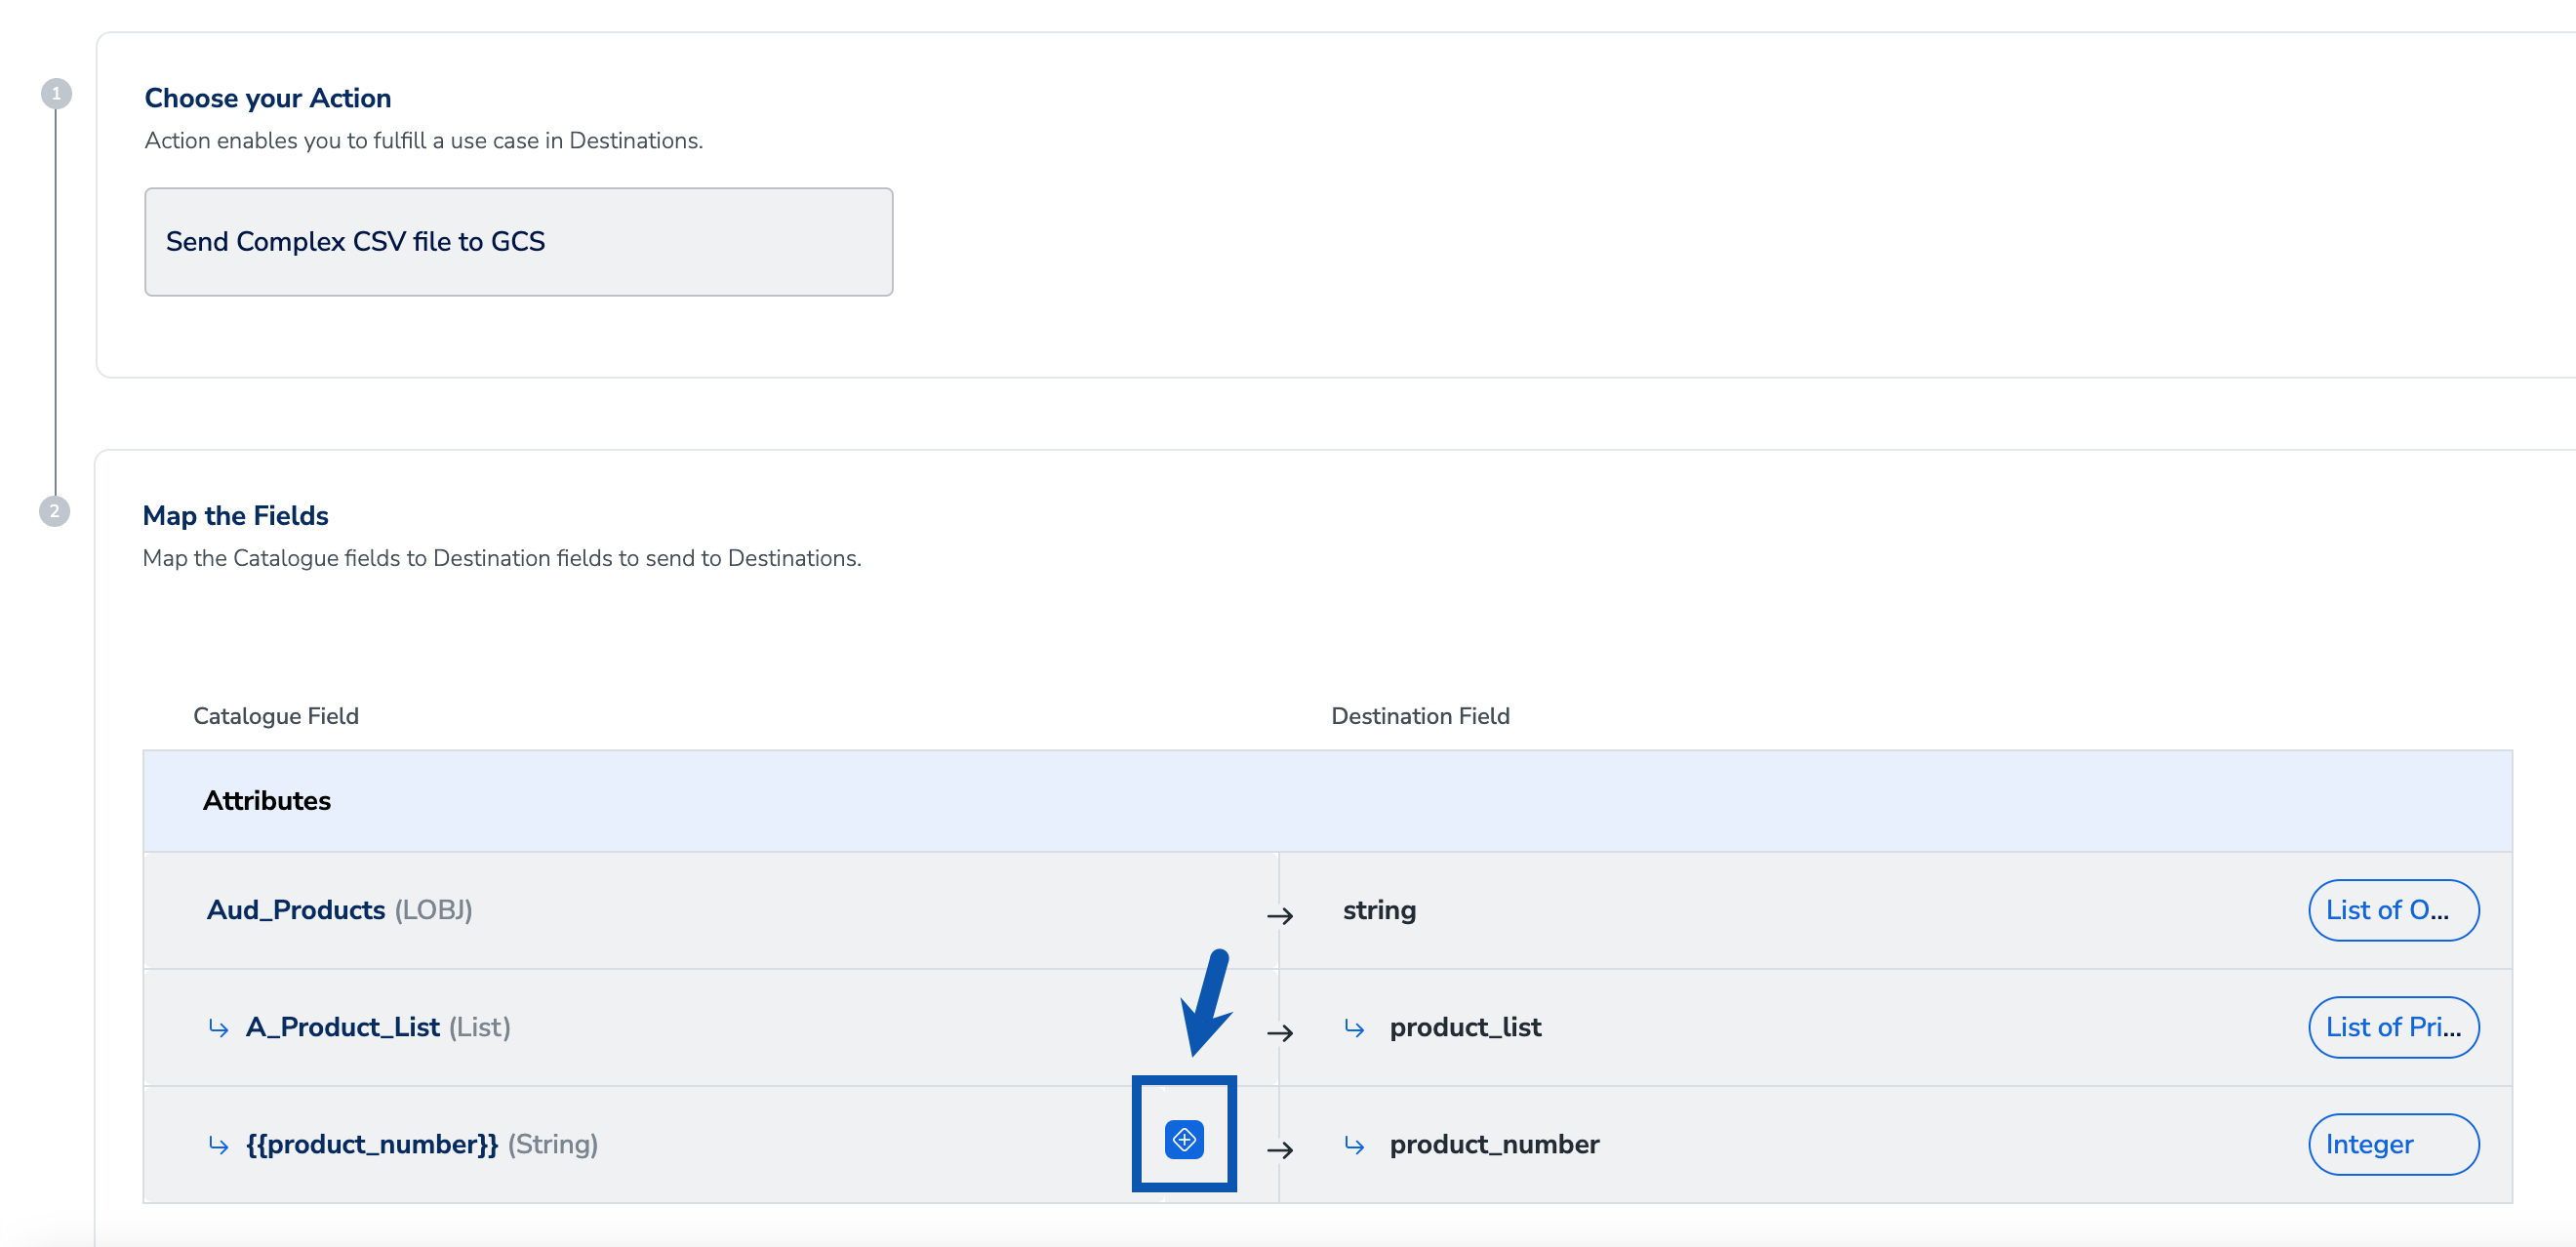Click the nested arrow icon before A_Product_List
The image size is (2576, 1247).
219,1027
